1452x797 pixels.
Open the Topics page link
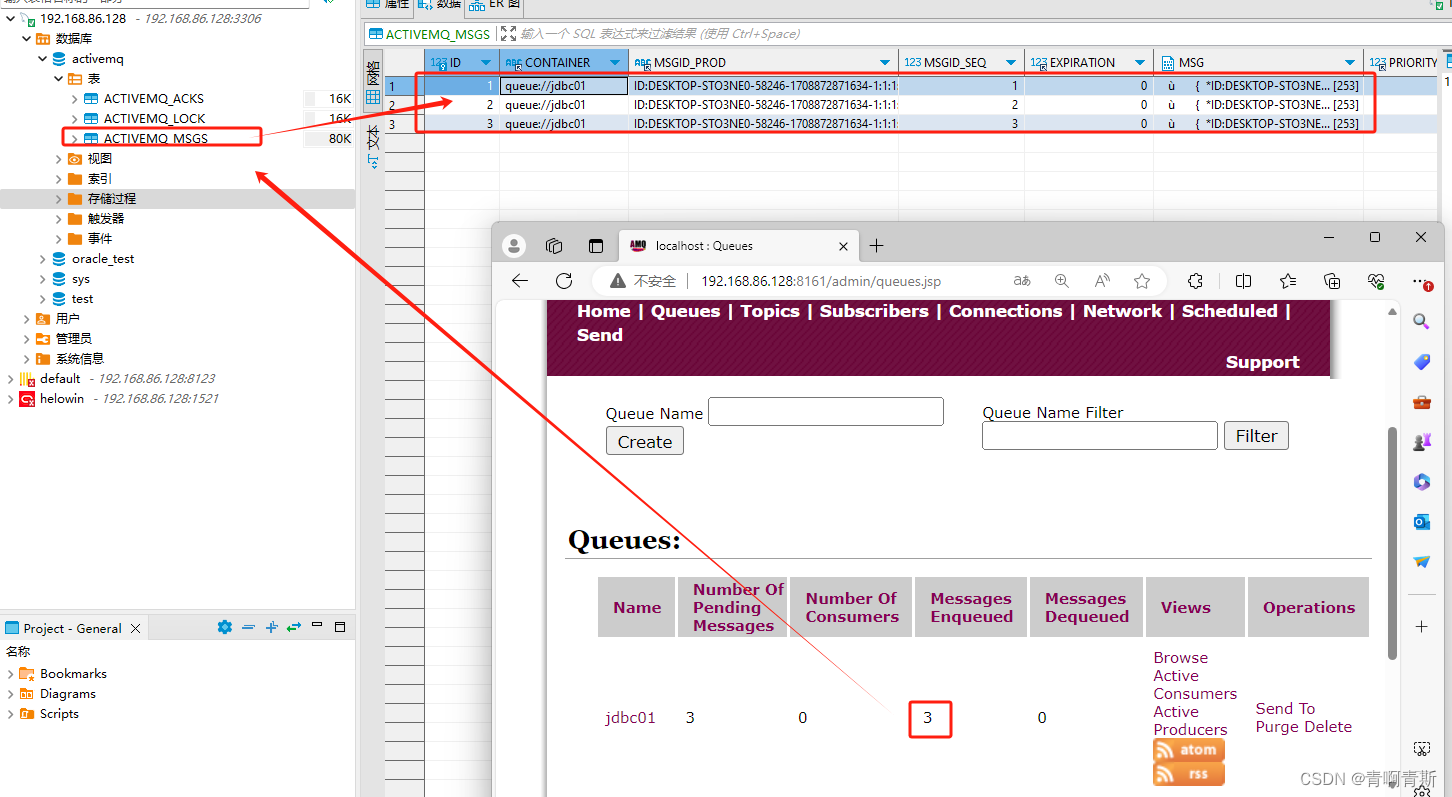click(770, 311)
